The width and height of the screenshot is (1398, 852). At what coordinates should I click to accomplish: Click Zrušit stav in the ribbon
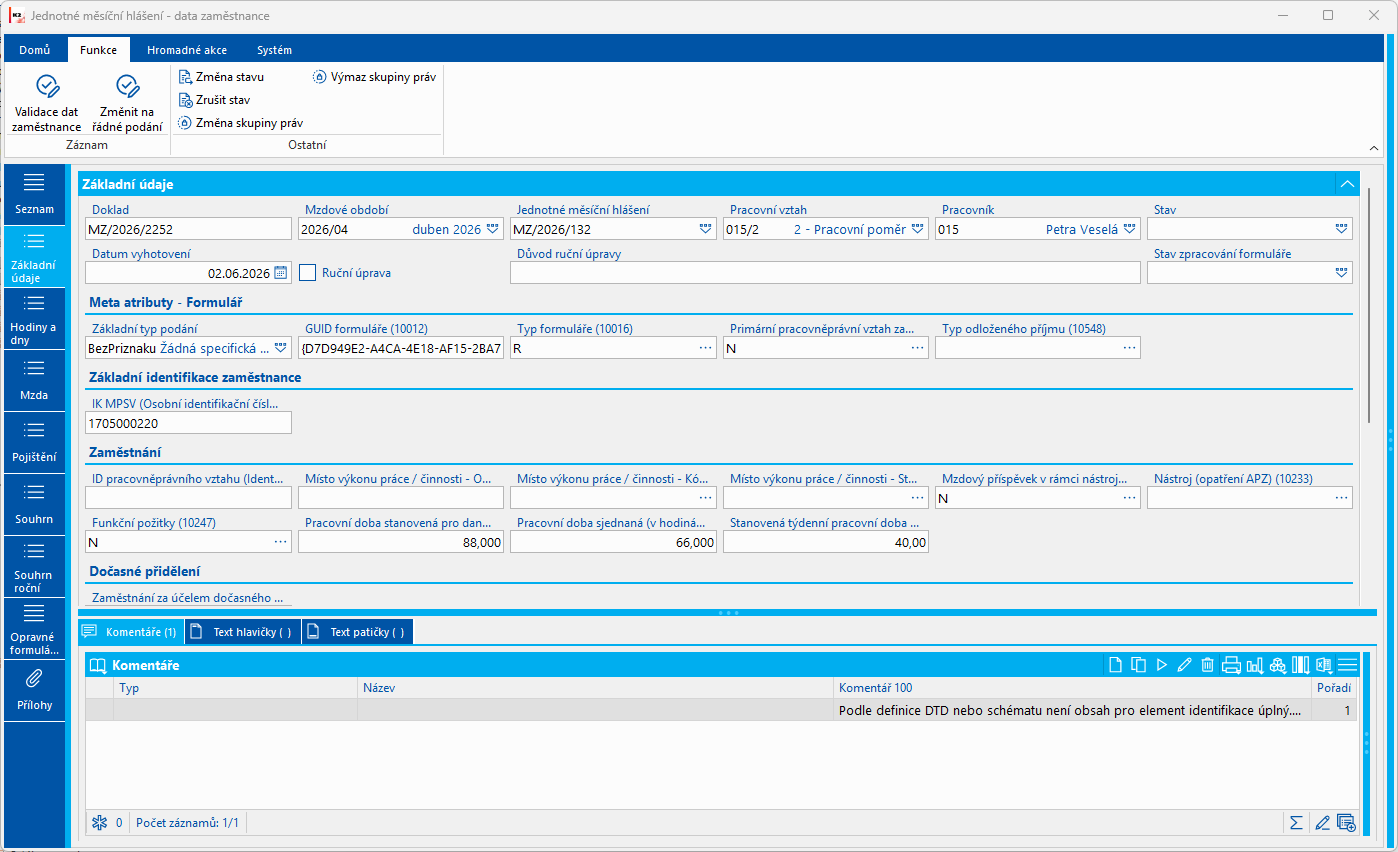214,100
